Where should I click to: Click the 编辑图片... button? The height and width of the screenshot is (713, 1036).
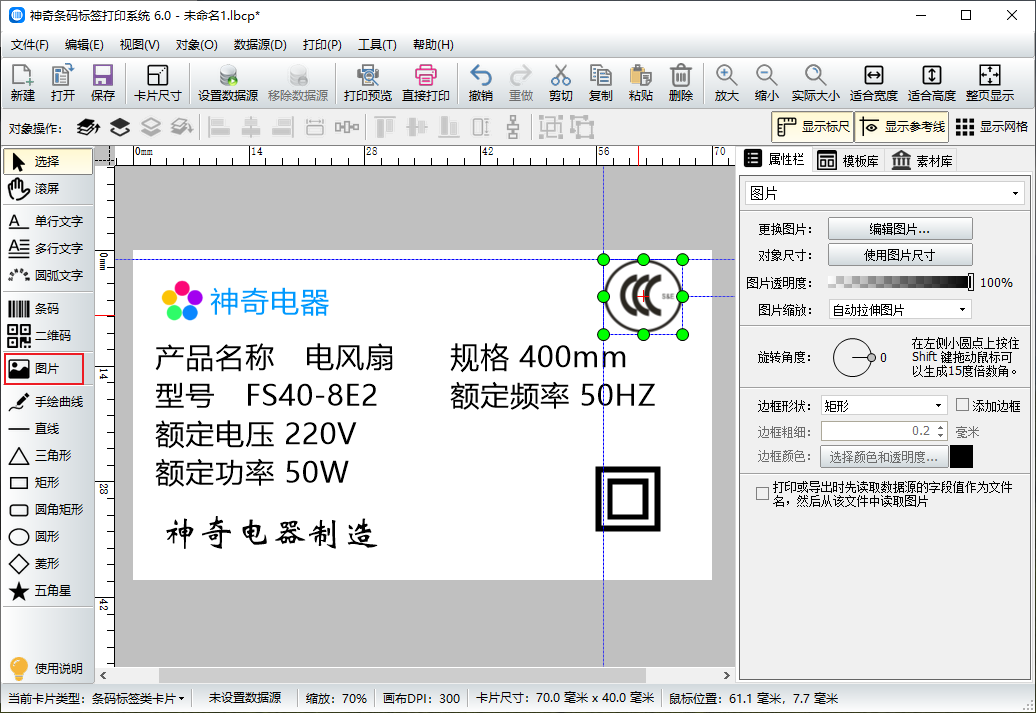coord(900,229)
